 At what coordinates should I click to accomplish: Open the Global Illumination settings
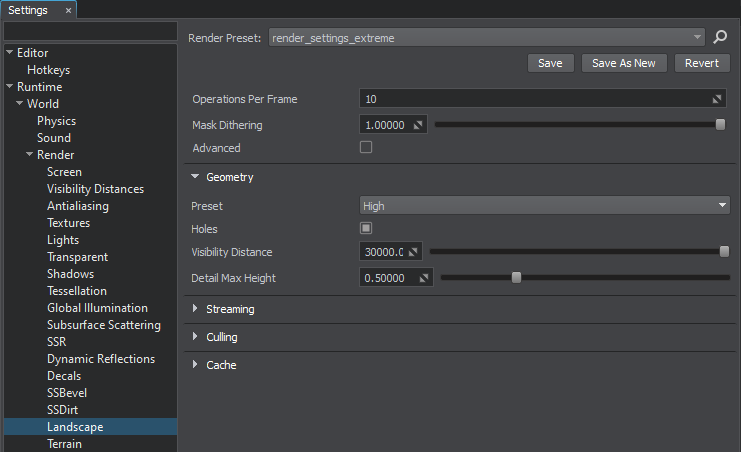pyautogui.click(x=97, y=308)
